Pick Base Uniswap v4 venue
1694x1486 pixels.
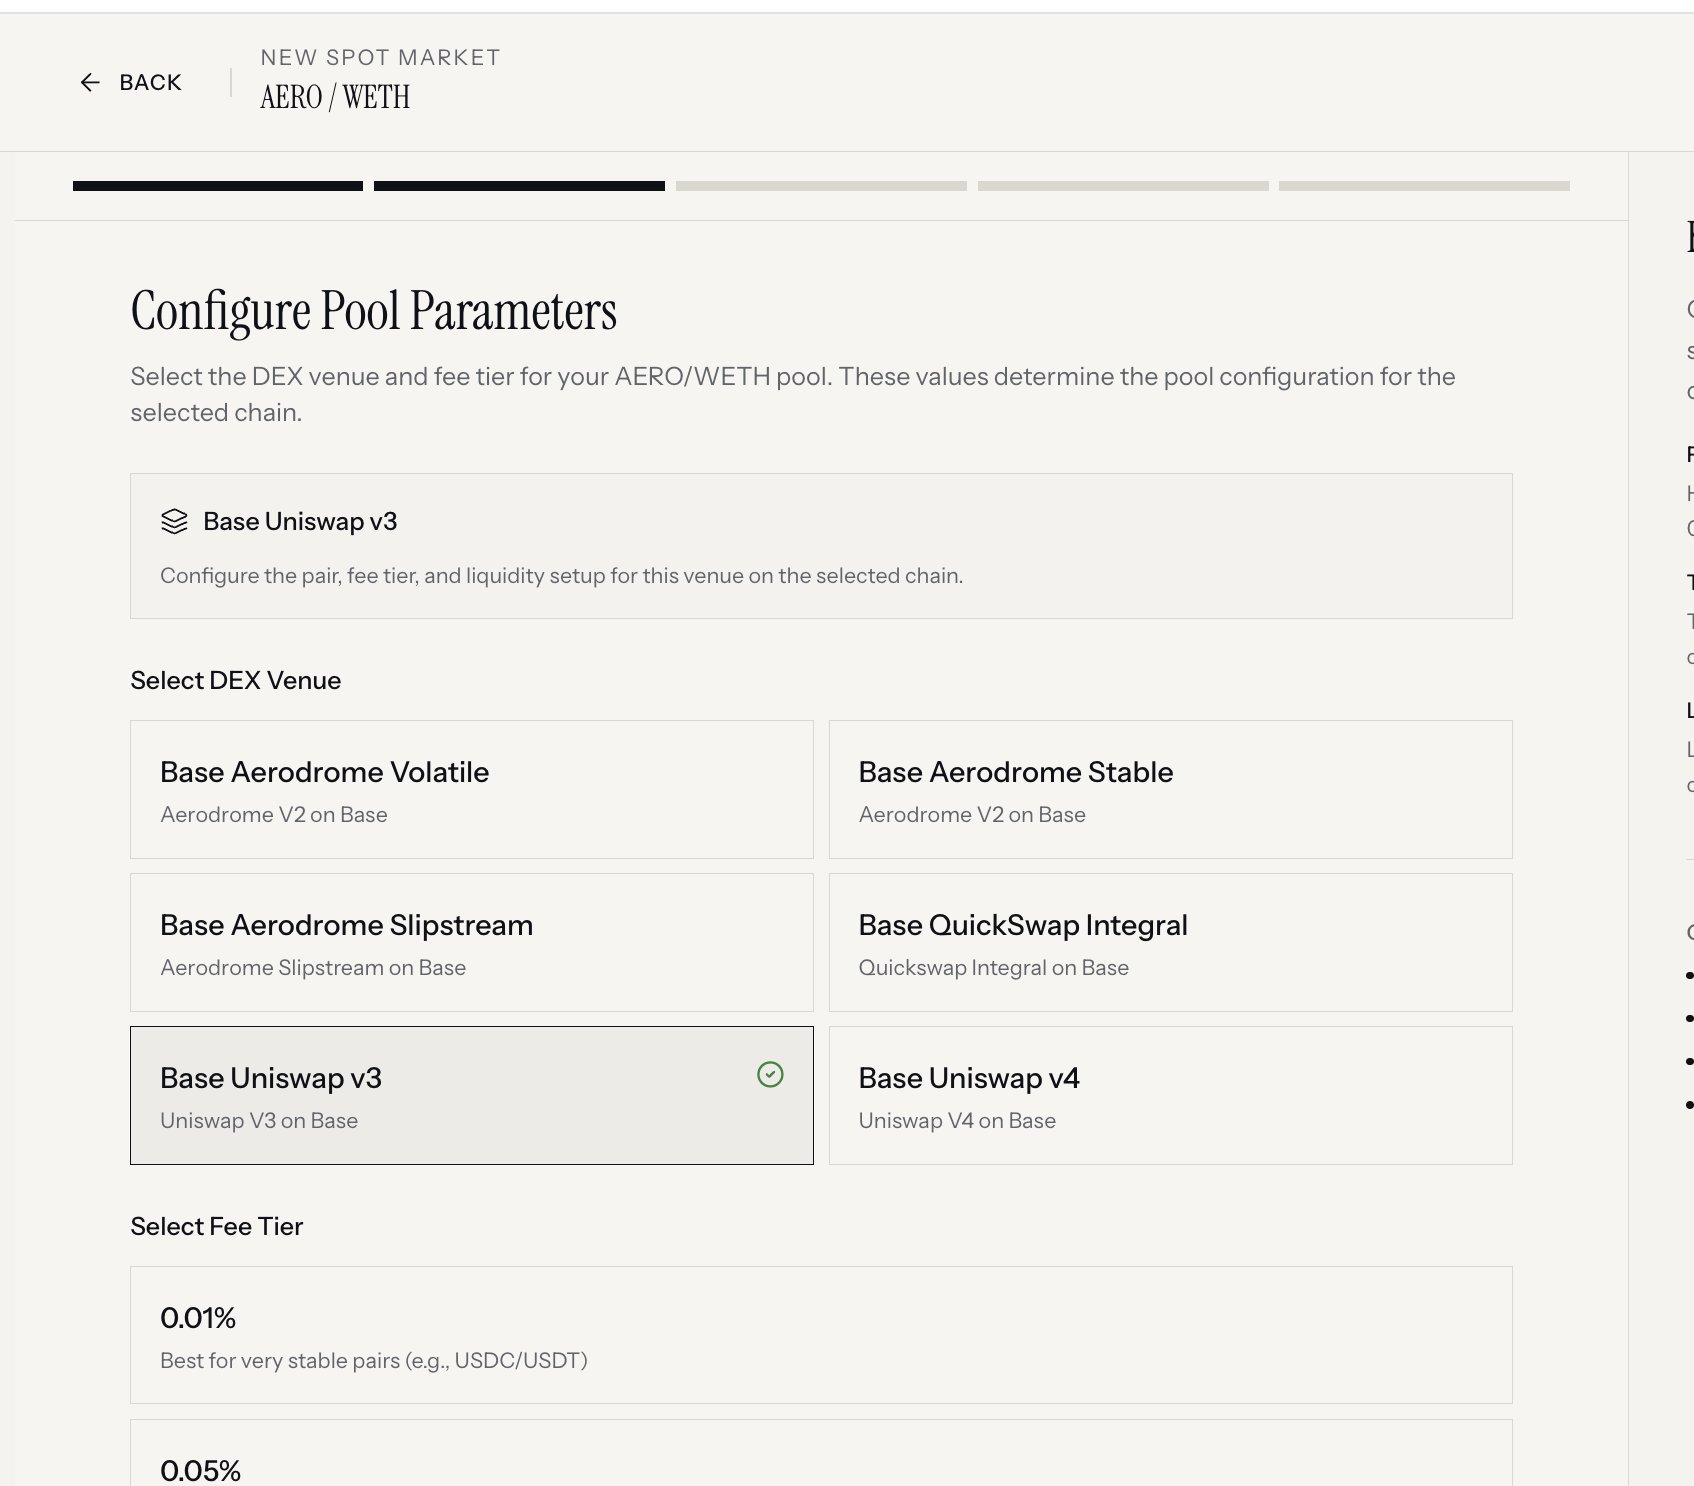pos(1171,1096)
